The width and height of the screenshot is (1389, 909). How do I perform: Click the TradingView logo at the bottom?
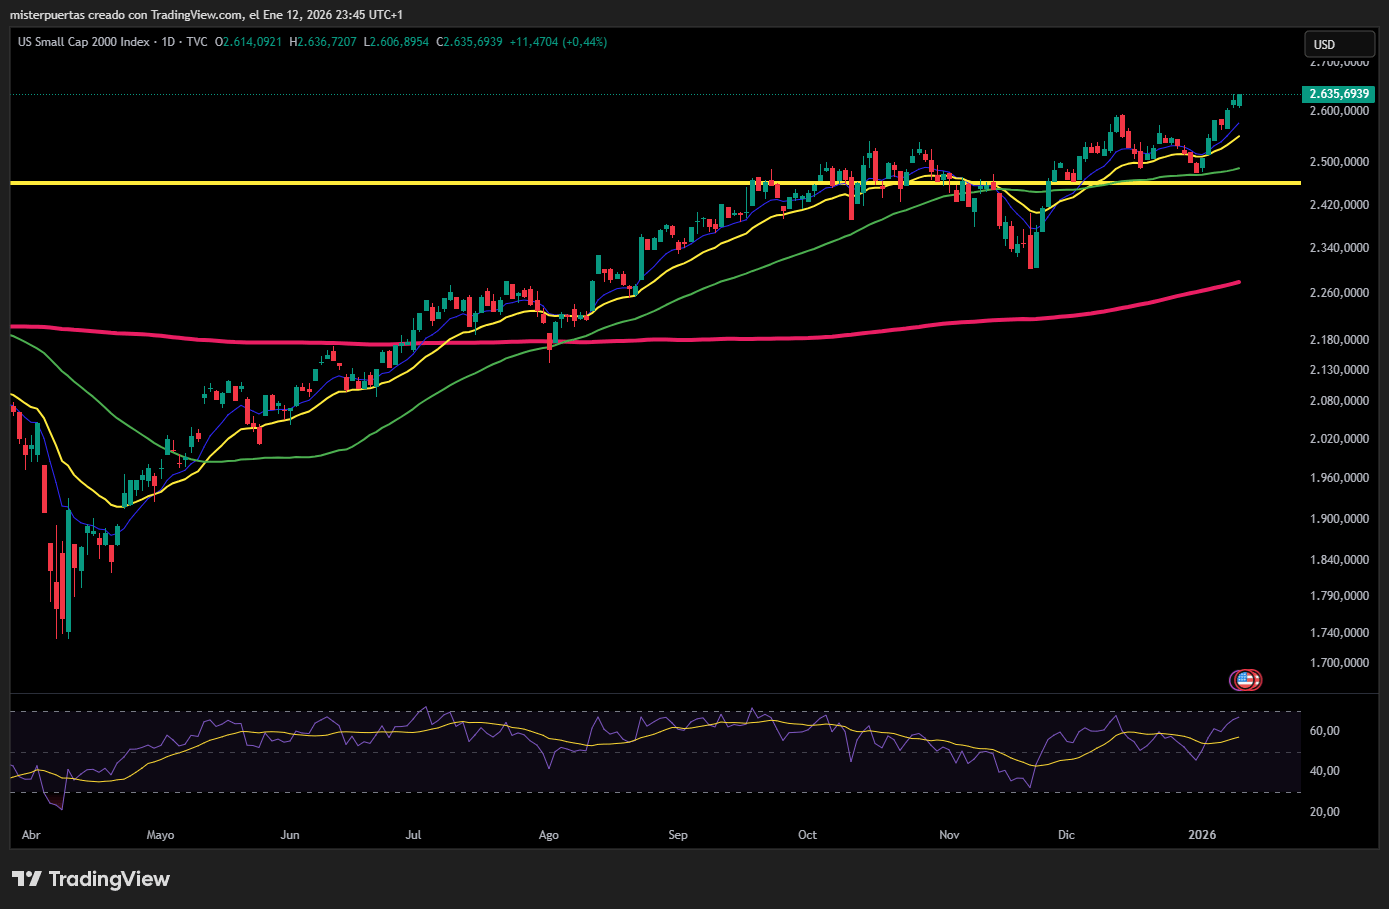pyautogui.click(x=91, y=879)
